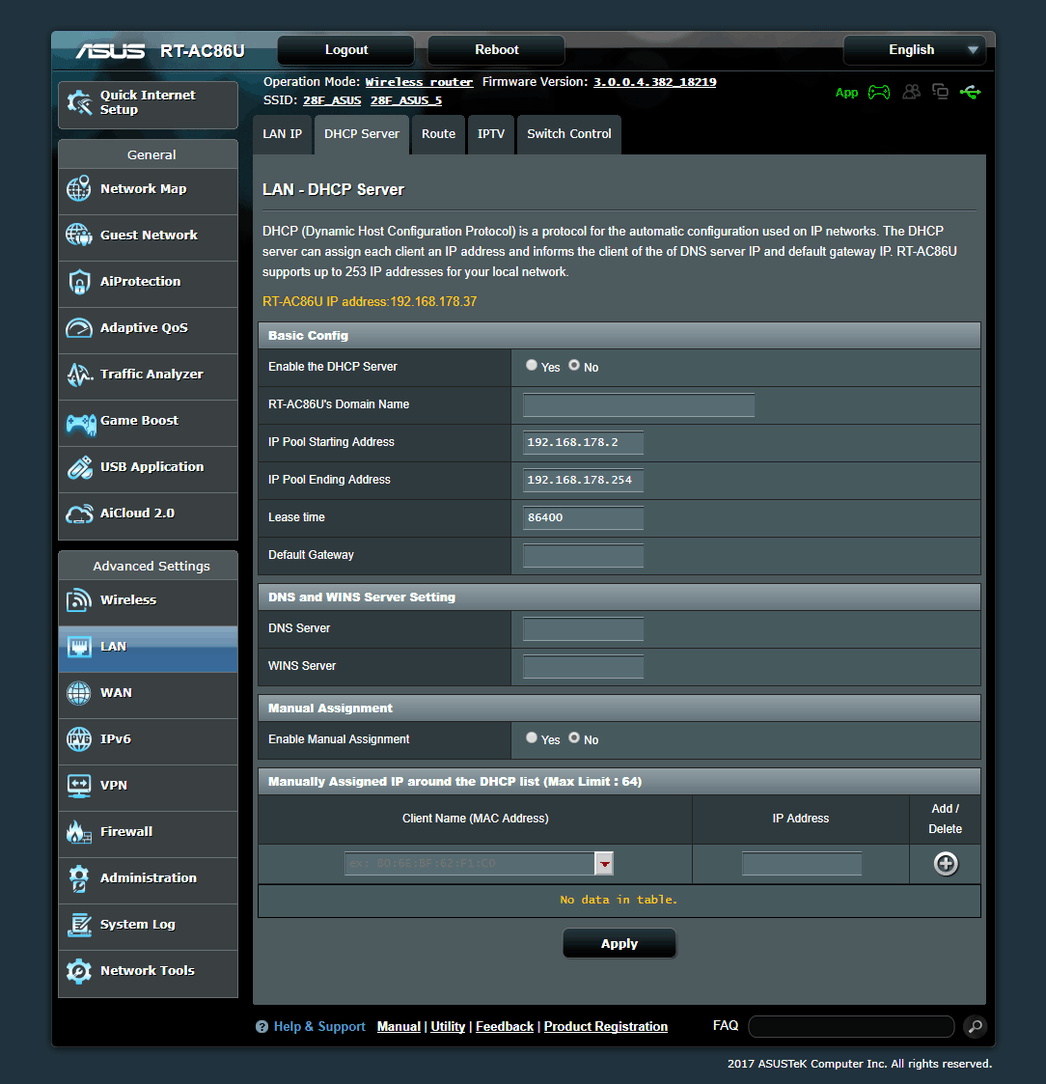This screenshot has width=1046, height=1084.
Task: Click the Guest Network icon
Action: click(79, 235)
